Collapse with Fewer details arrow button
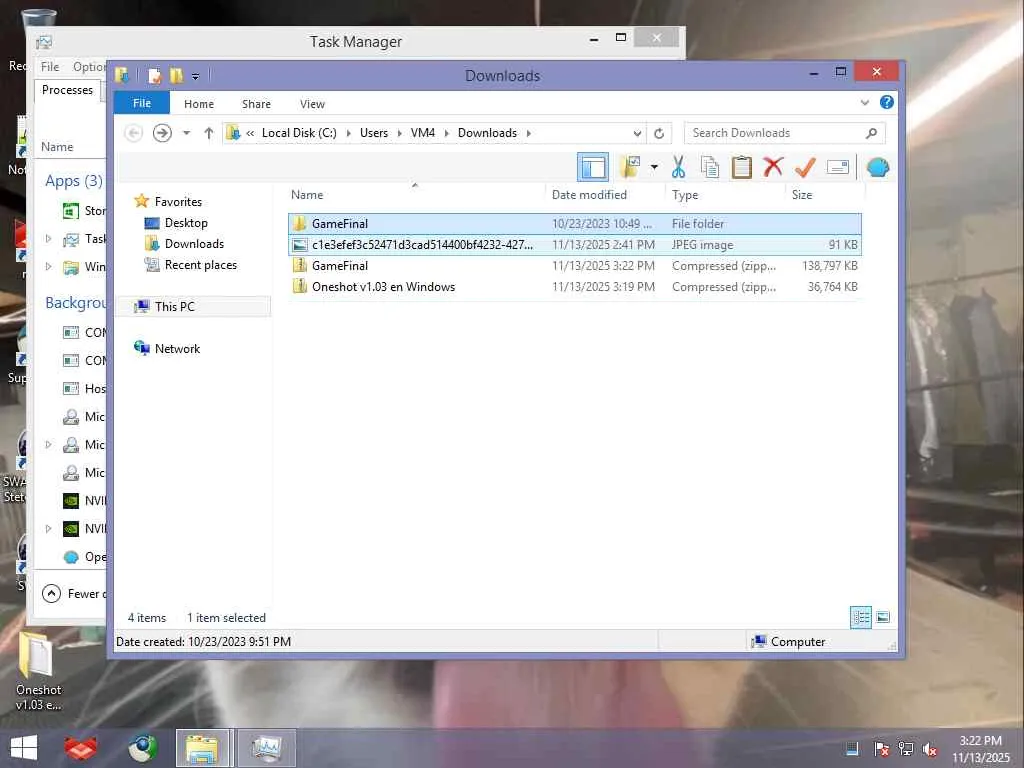Image resolution: width=1024 pixels, height=768 pixels. coord(51,594)
